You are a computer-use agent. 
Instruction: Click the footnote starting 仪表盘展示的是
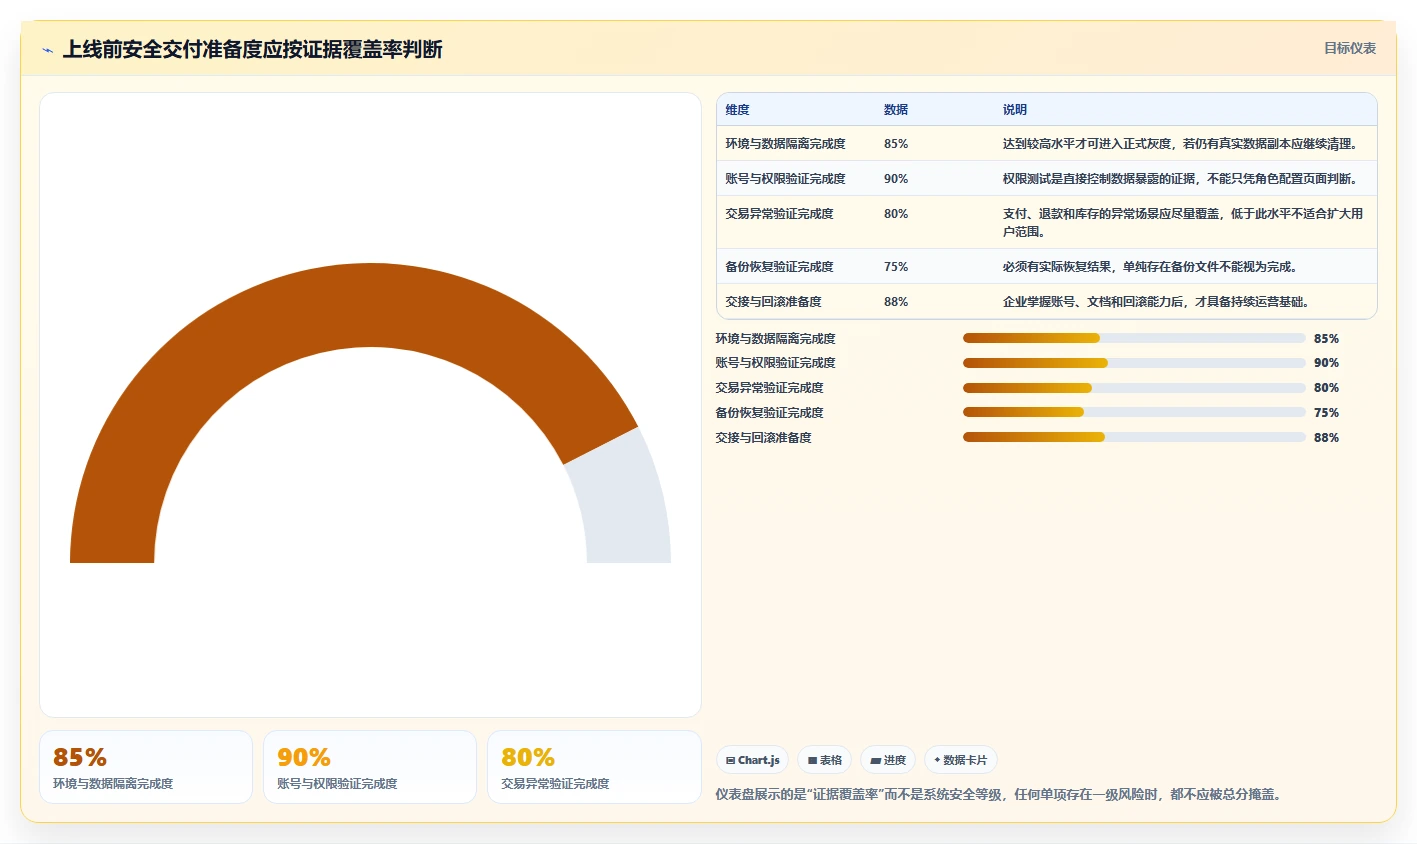tap(1000, 795)
